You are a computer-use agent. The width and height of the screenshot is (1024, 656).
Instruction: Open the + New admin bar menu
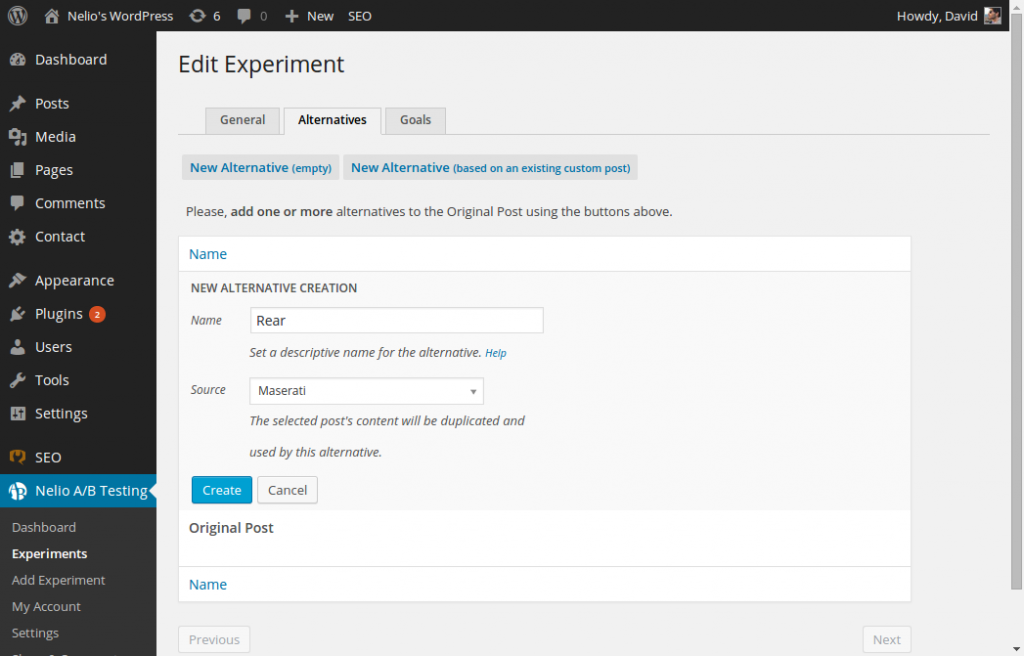[x=309, y=16]
